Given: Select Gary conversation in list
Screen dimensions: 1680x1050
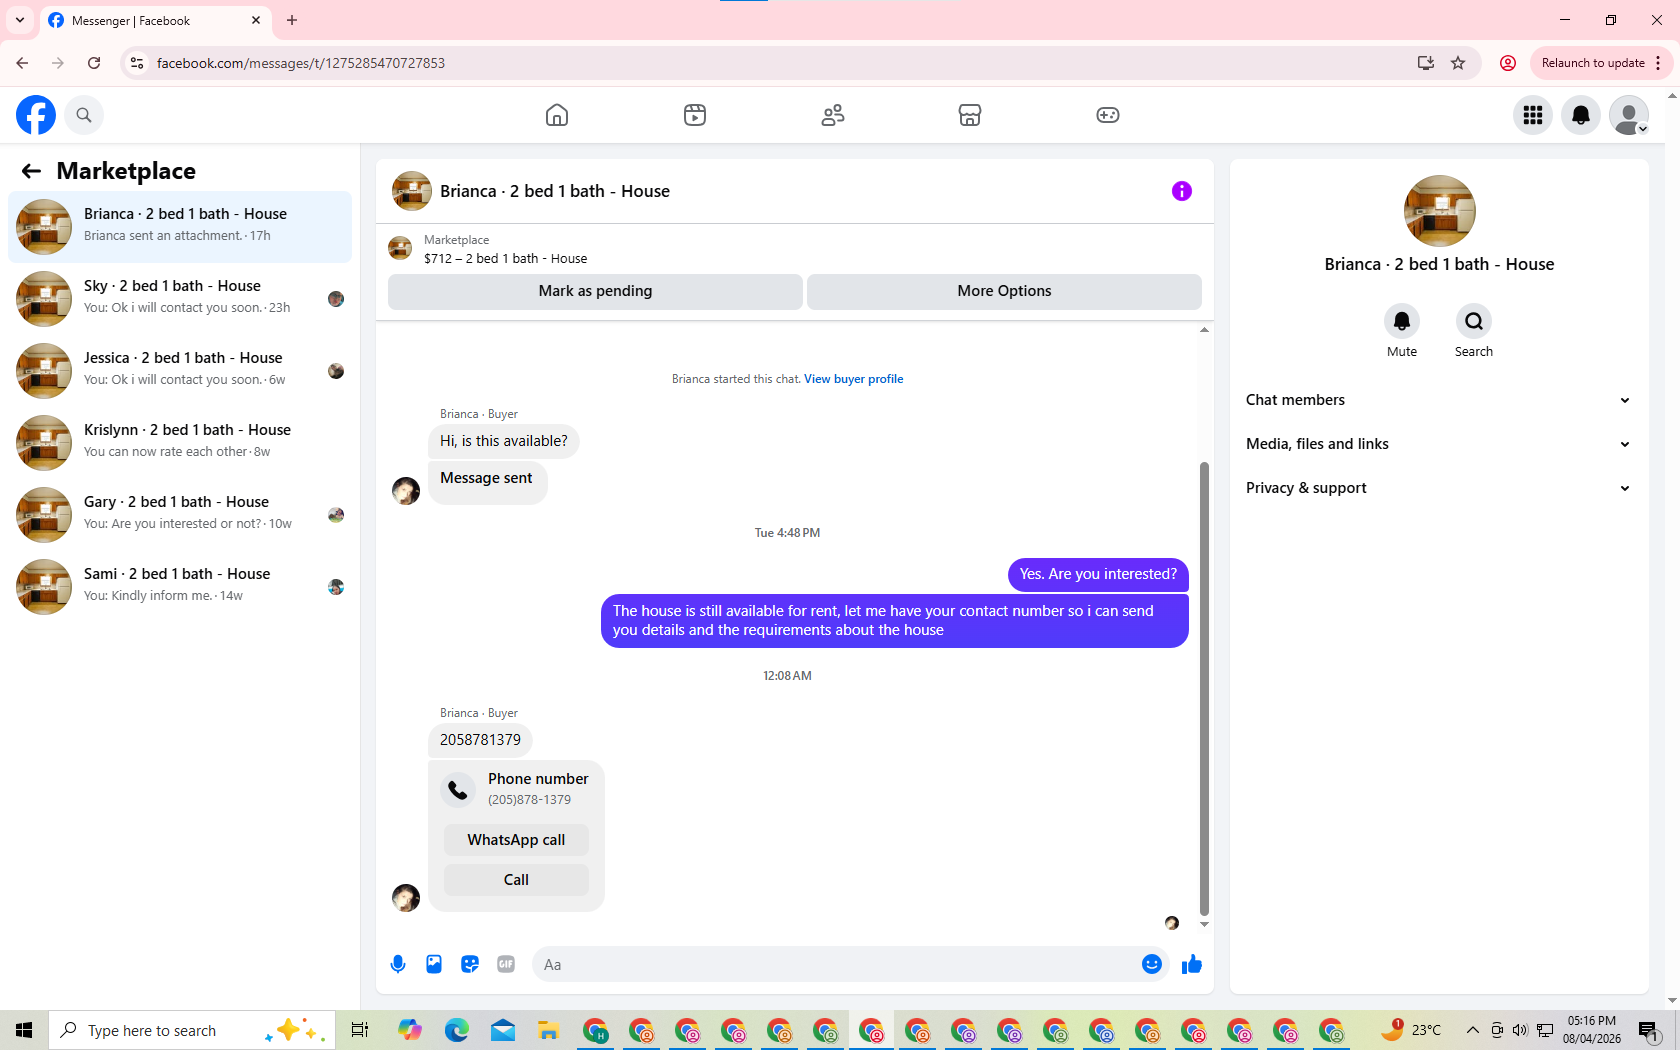Looking at the screenshot, I should [180, 515].
